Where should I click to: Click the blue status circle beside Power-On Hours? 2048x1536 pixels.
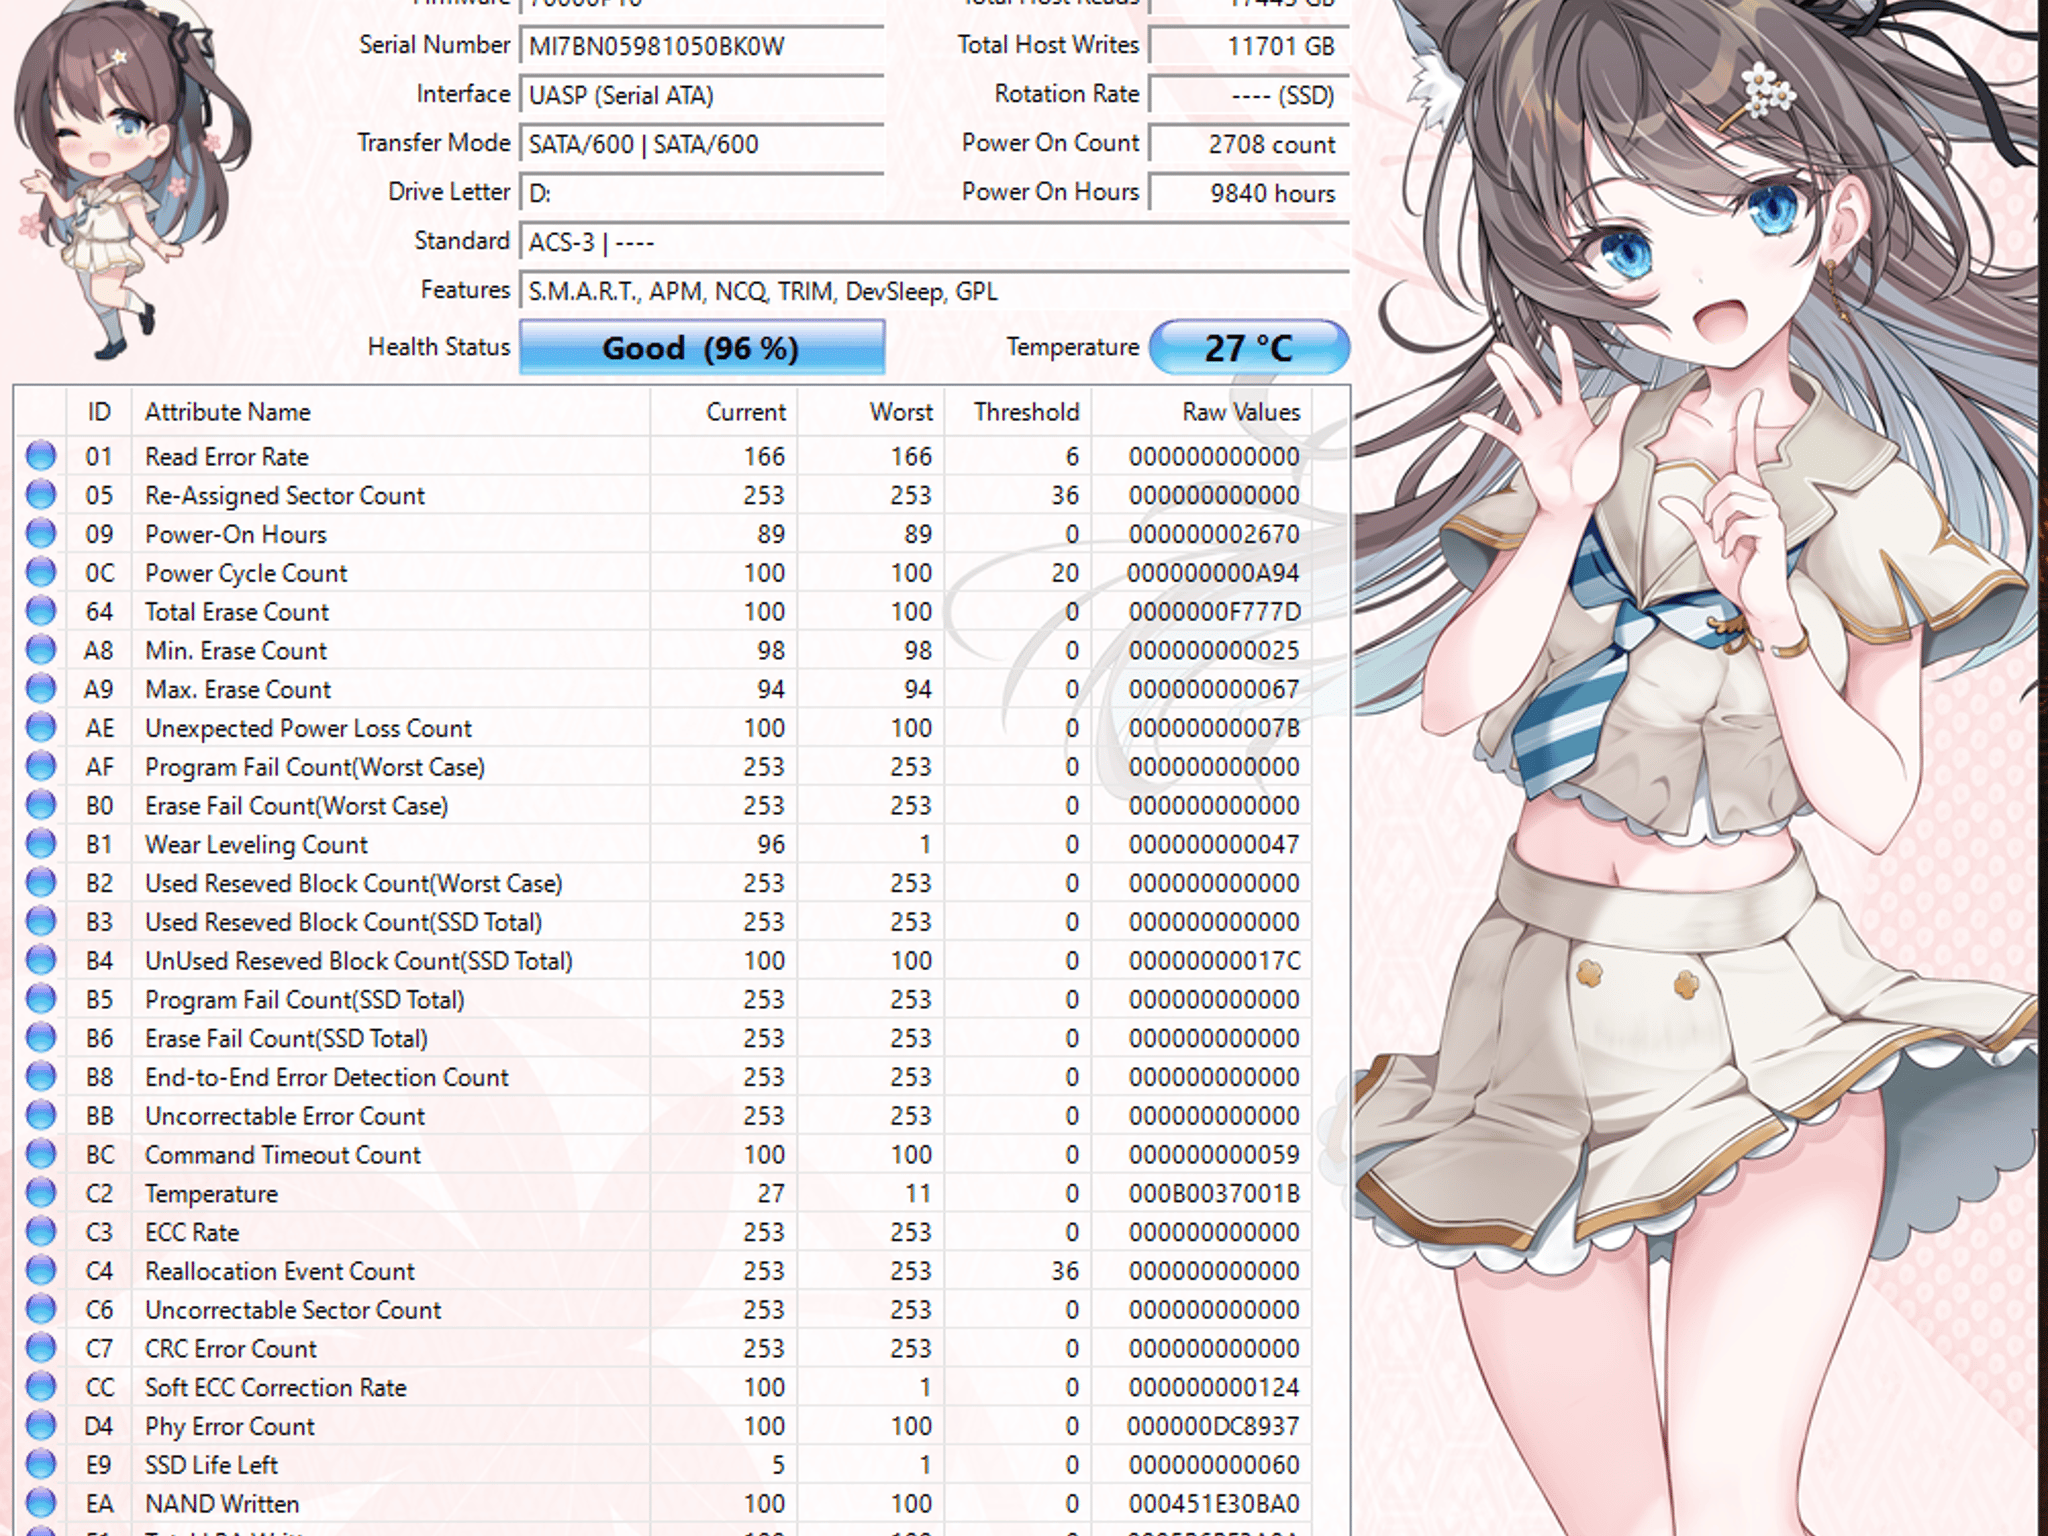(41, 534)
